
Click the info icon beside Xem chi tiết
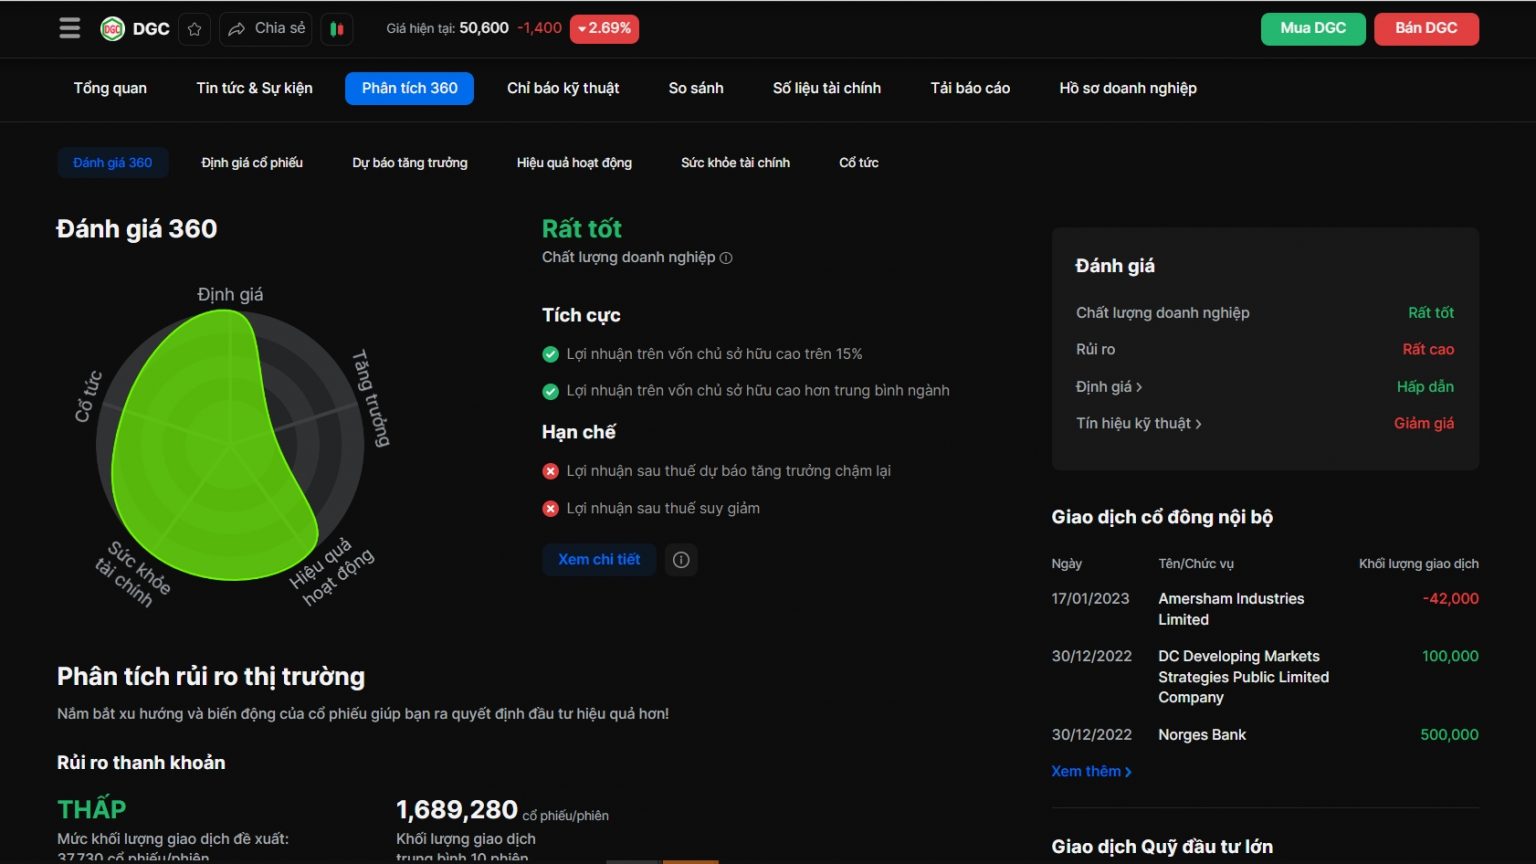coord(681,560)
